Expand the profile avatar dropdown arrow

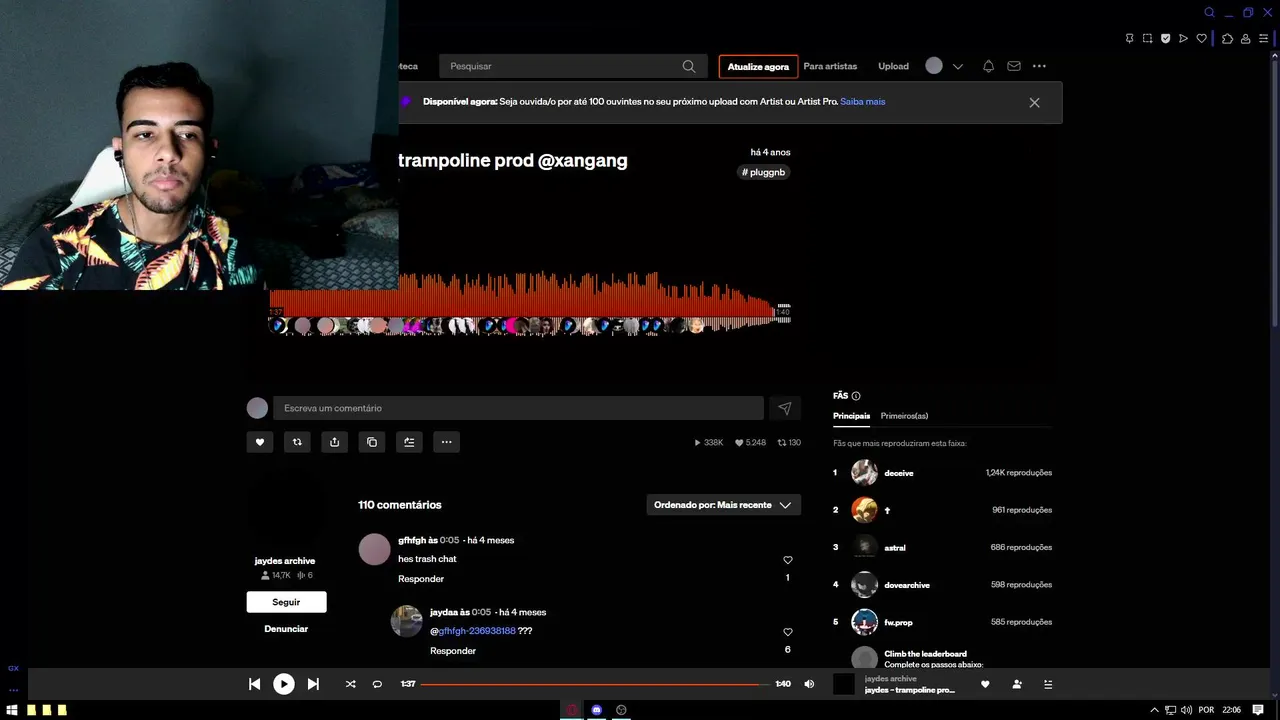958,67
